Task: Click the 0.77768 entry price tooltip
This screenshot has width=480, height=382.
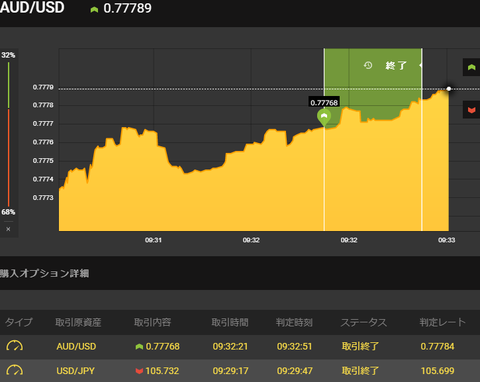Action: coord(324,102)
